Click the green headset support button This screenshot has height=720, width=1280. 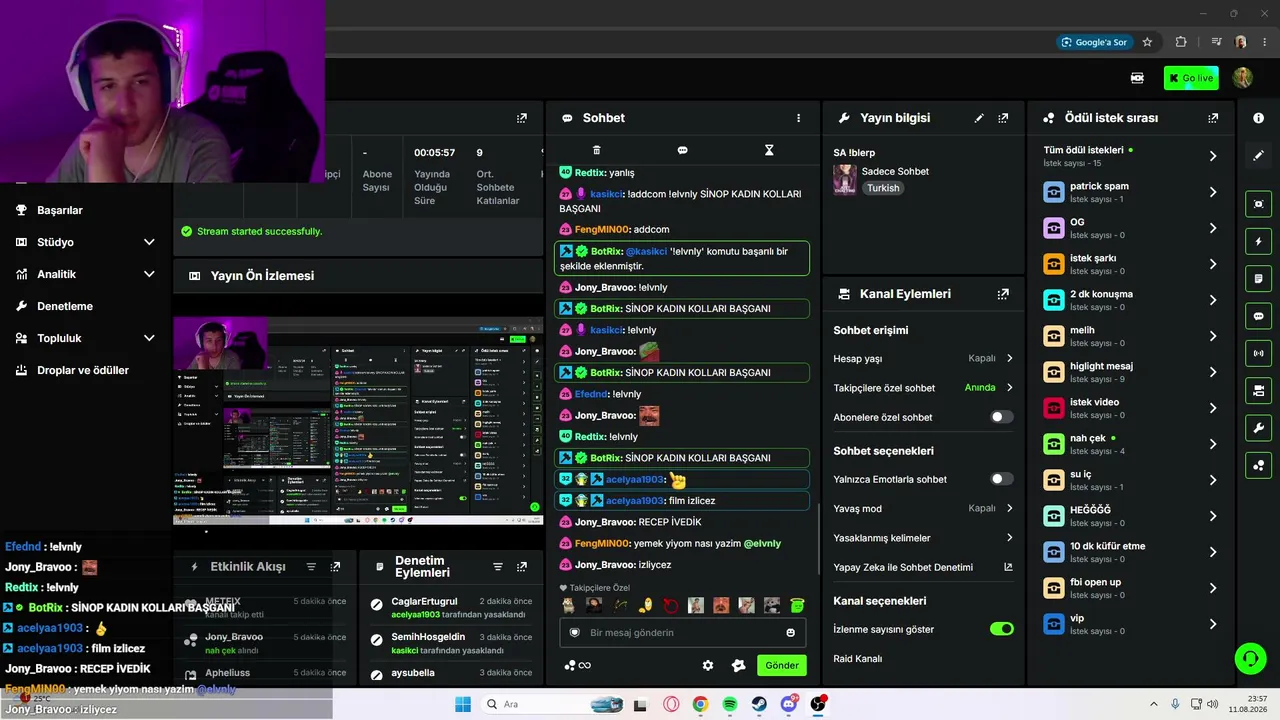tap(1250, 658)
